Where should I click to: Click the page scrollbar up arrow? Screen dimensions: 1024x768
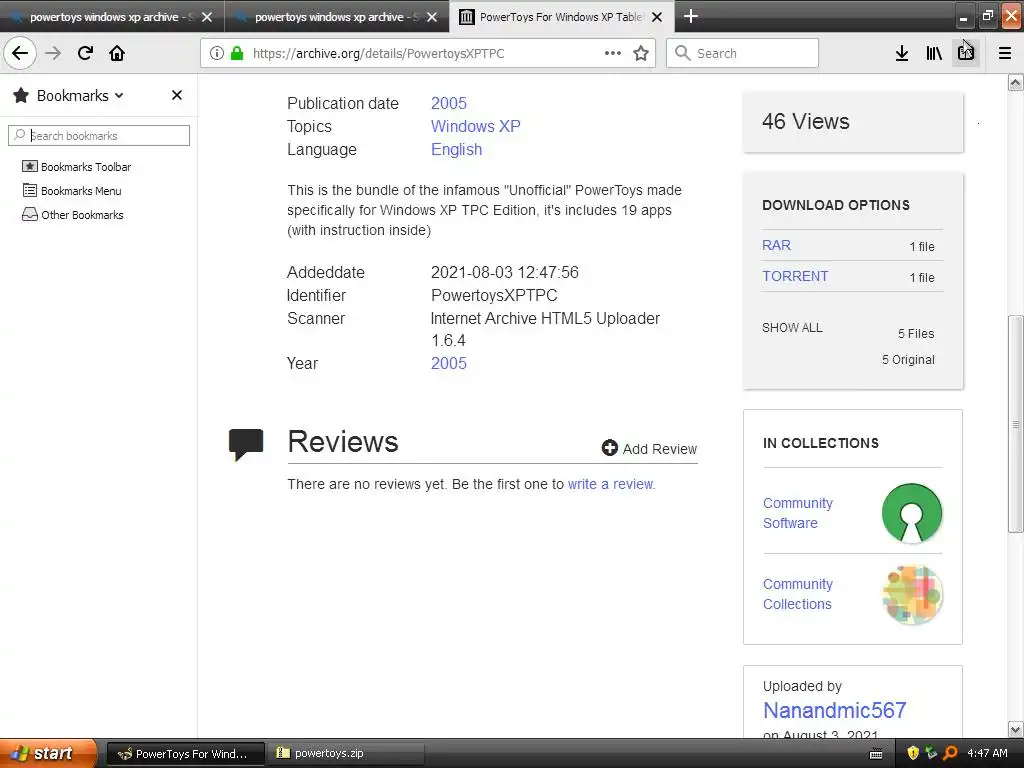pos(1015,82)
